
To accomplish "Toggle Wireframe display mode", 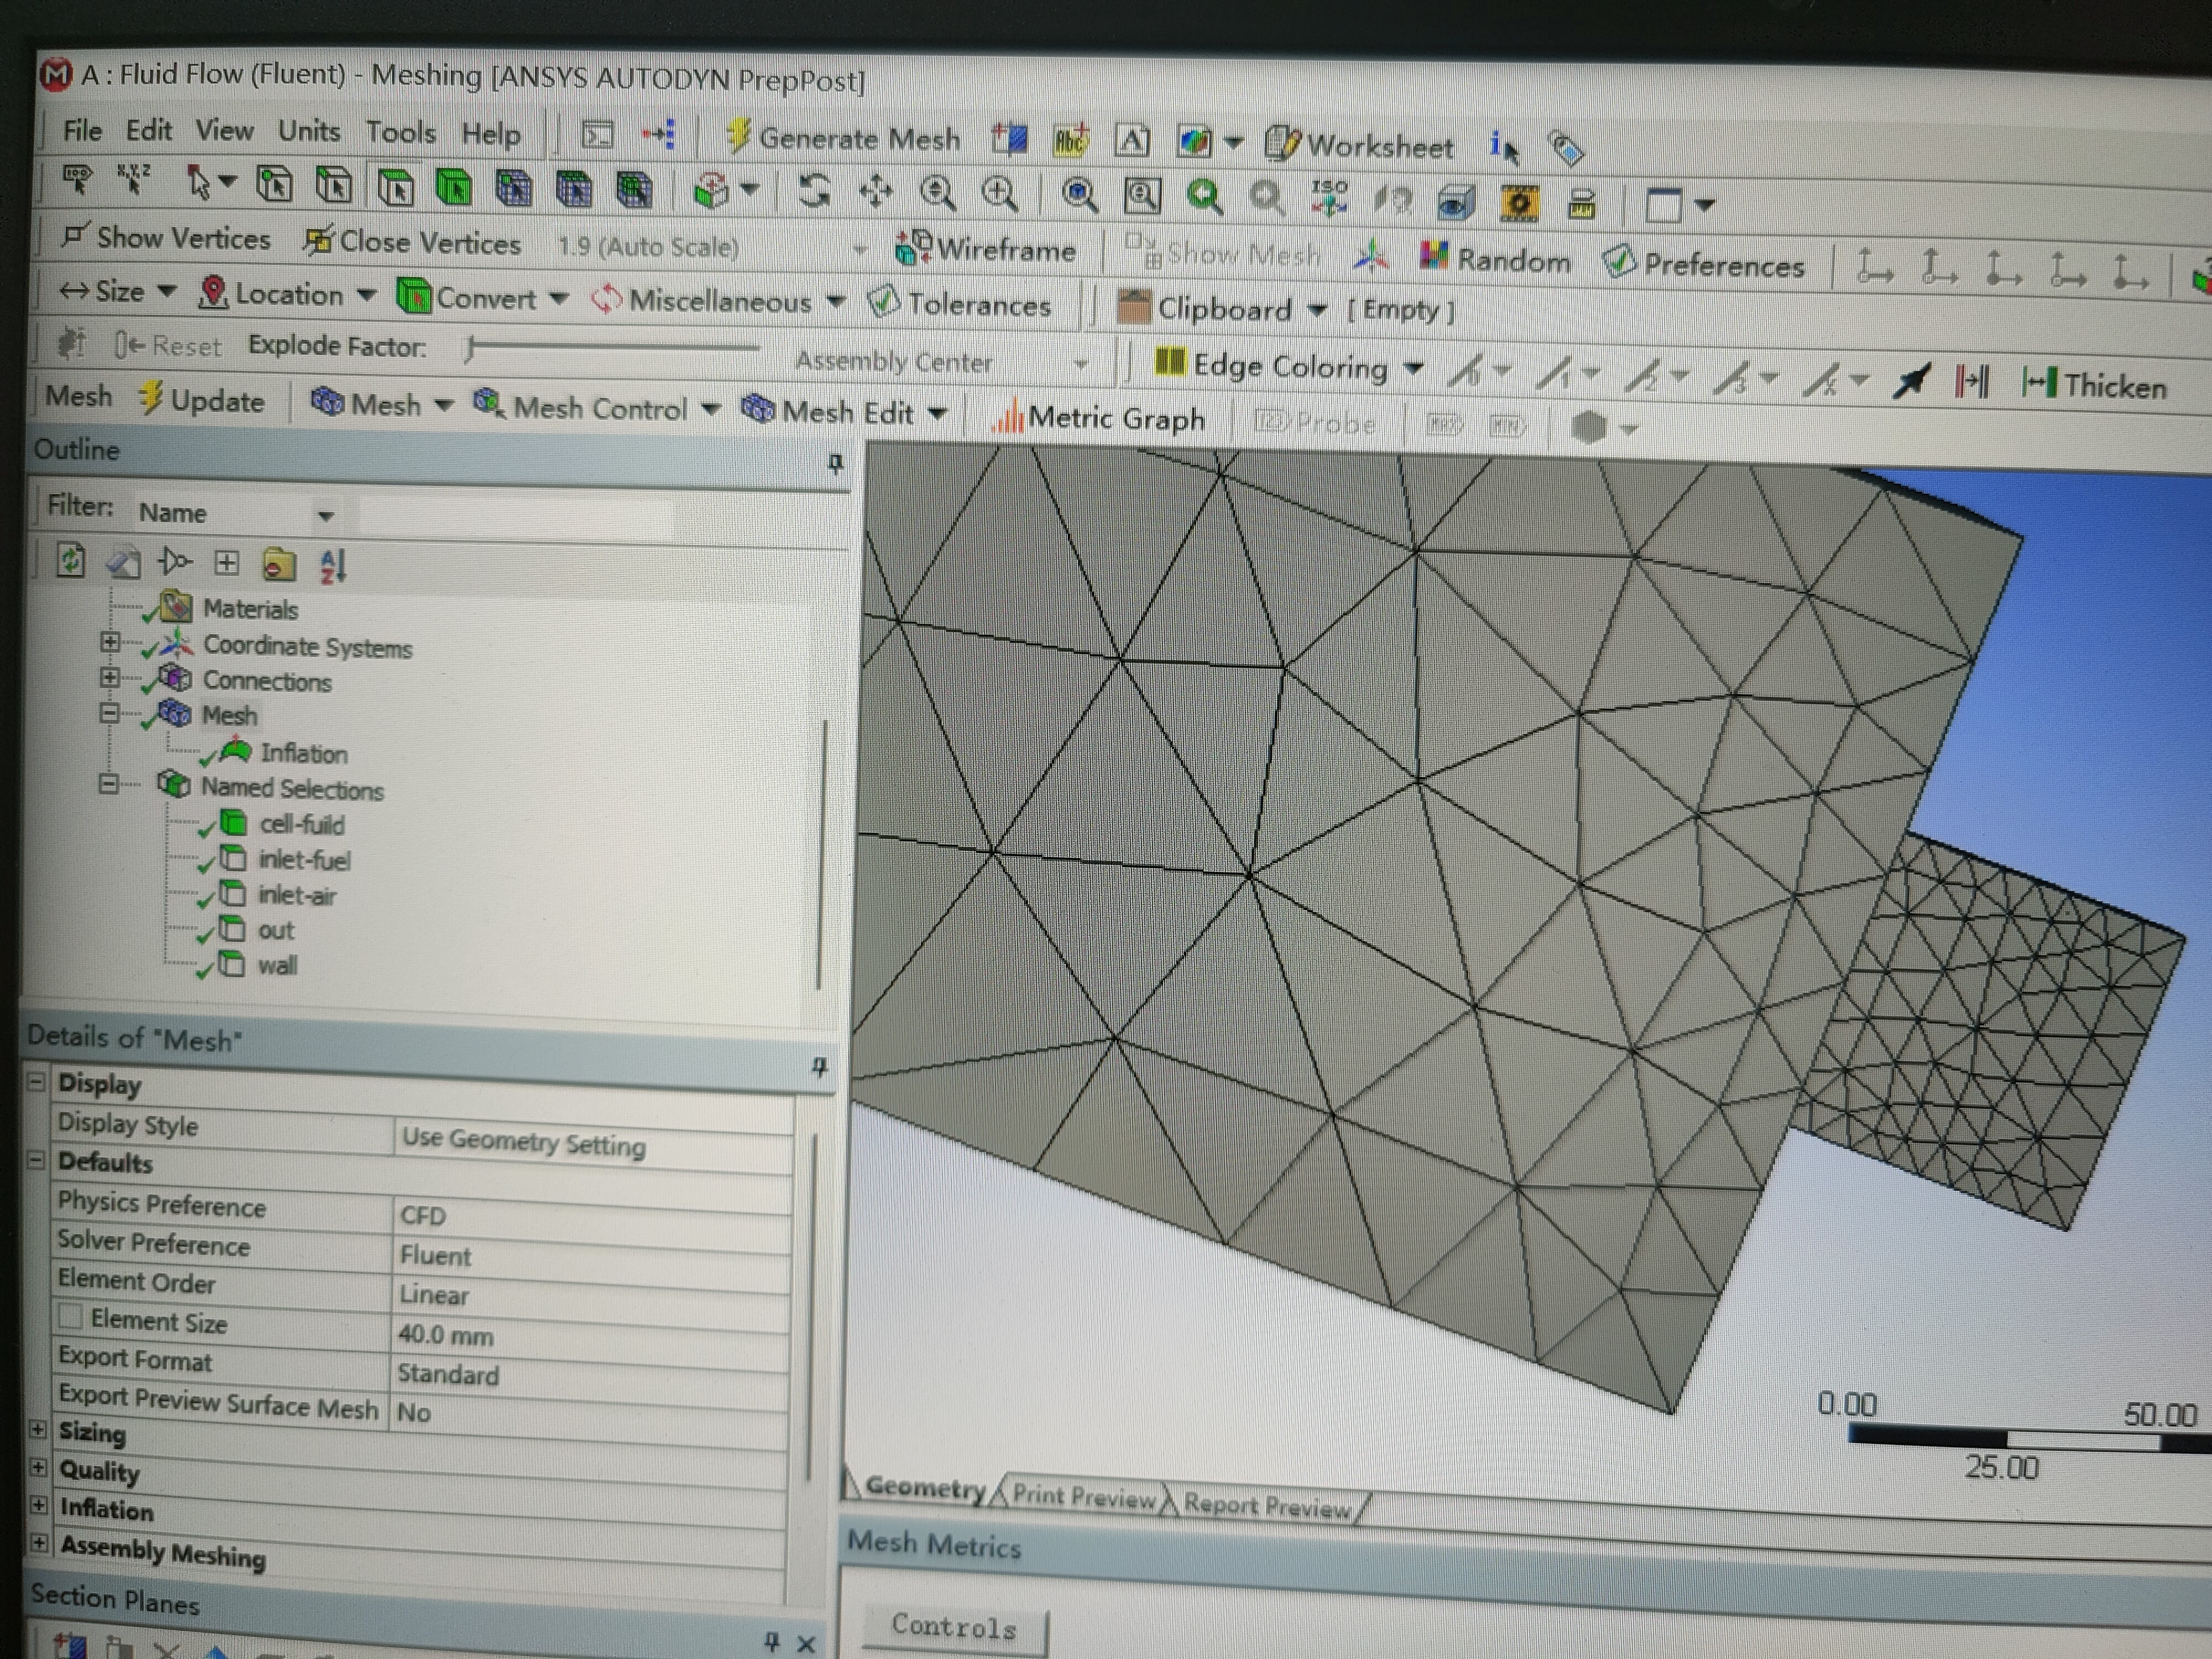I will pyautogui.click(x=986, y=249).
